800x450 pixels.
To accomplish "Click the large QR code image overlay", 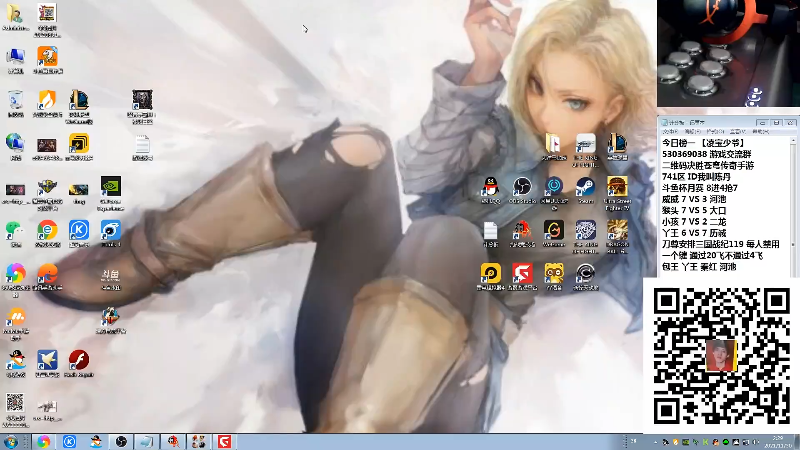I will click(x=721, y=356).
